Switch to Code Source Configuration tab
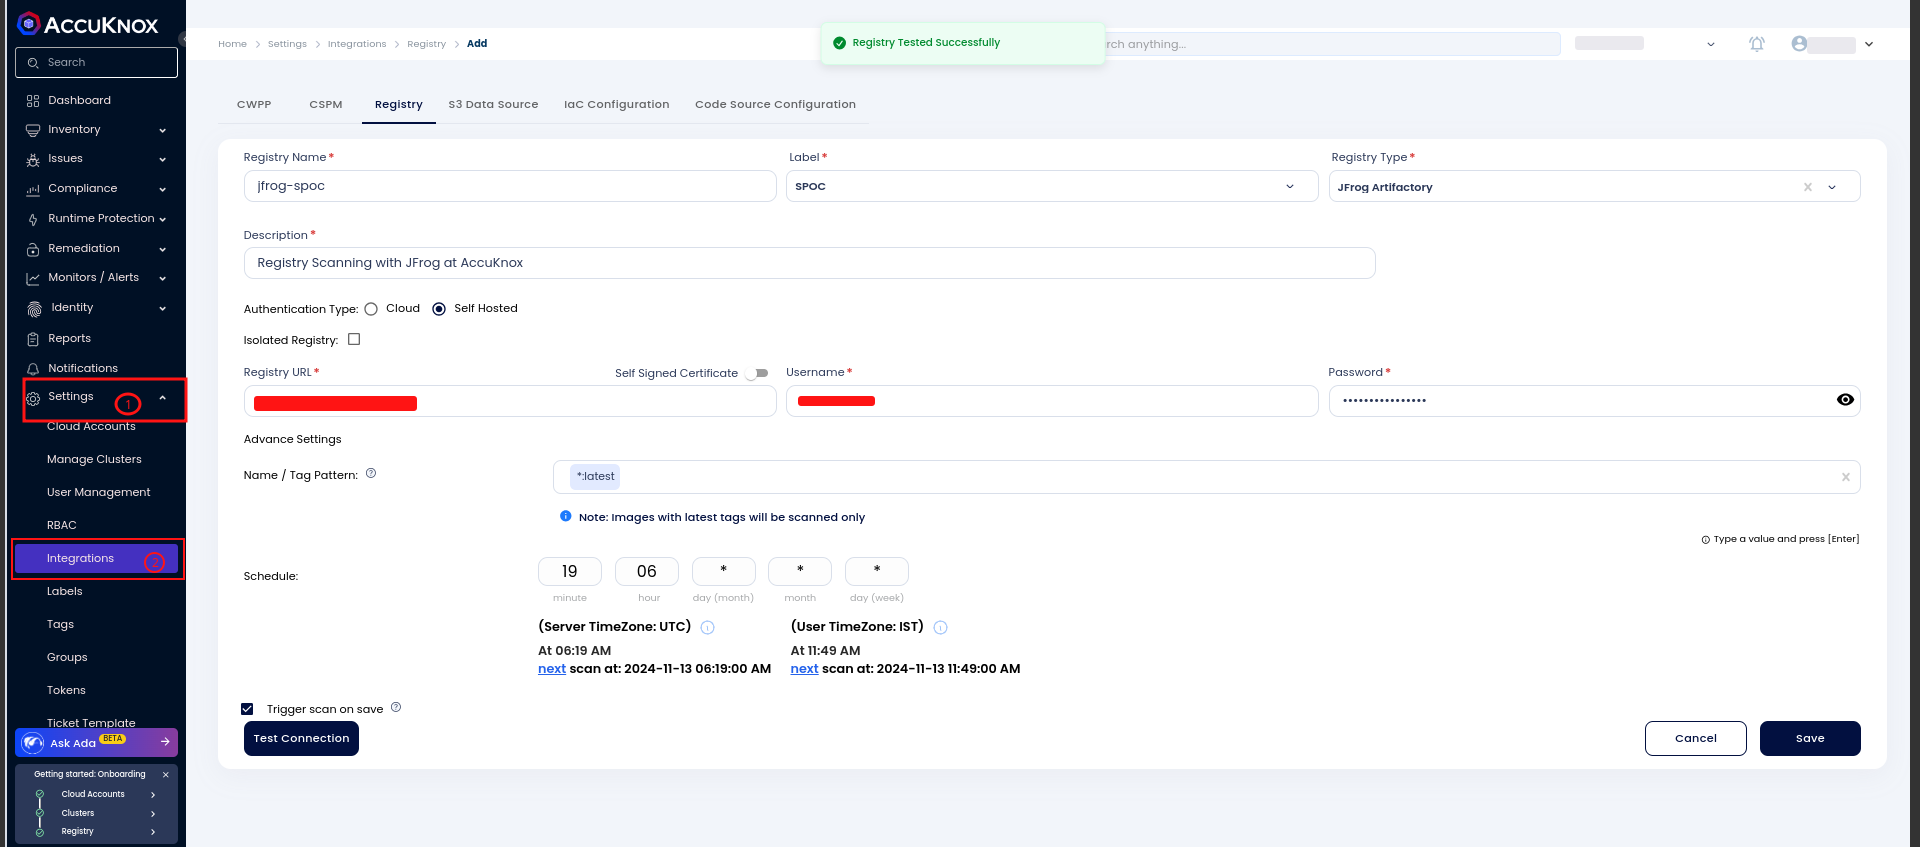Image resolution: width=1920 pixels, height=847 pixels. (775, 104)
